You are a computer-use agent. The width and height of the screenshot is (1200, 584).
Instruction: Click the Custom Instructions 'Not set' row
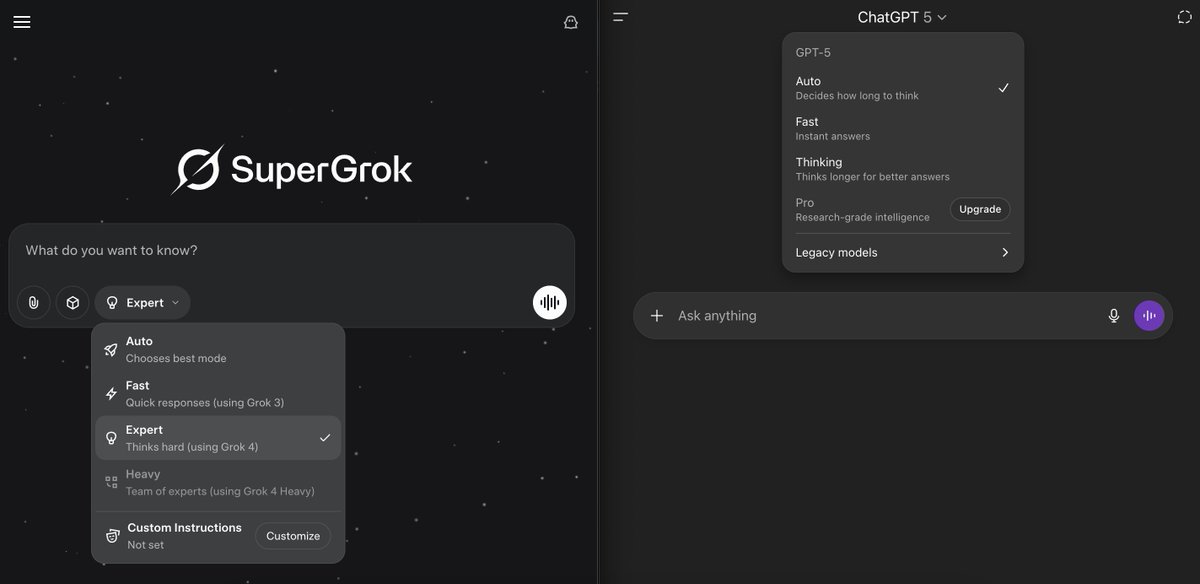pos(218,536)
